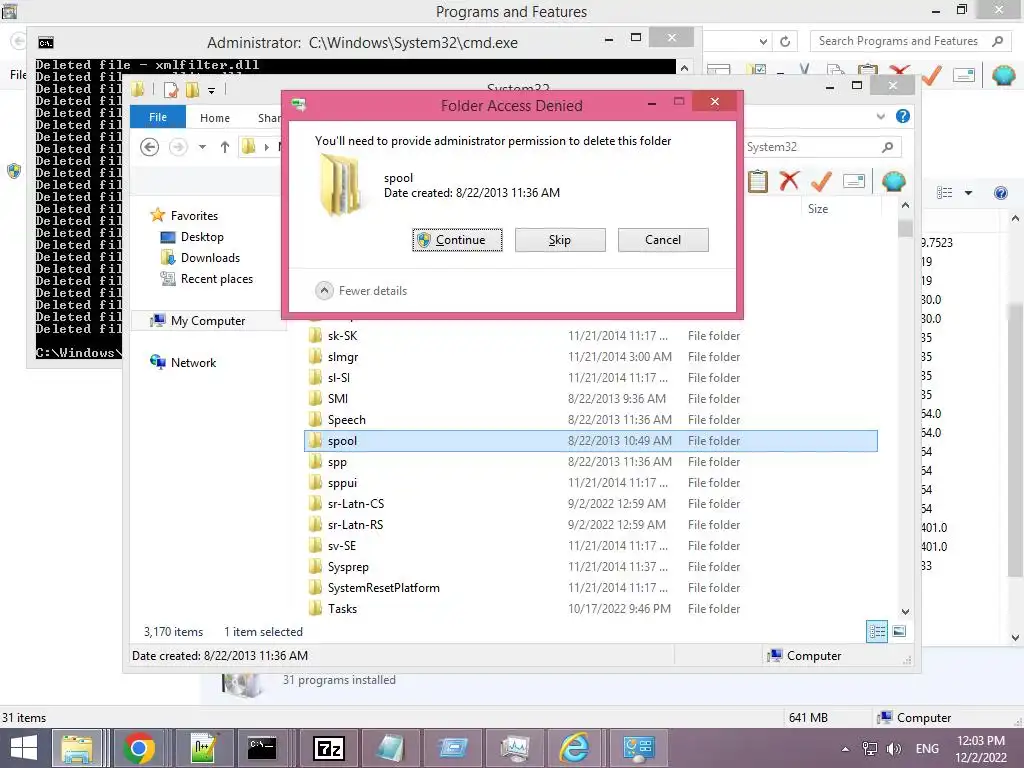
Task: Switch to large icons view in explorer
Action: [899, 631]
